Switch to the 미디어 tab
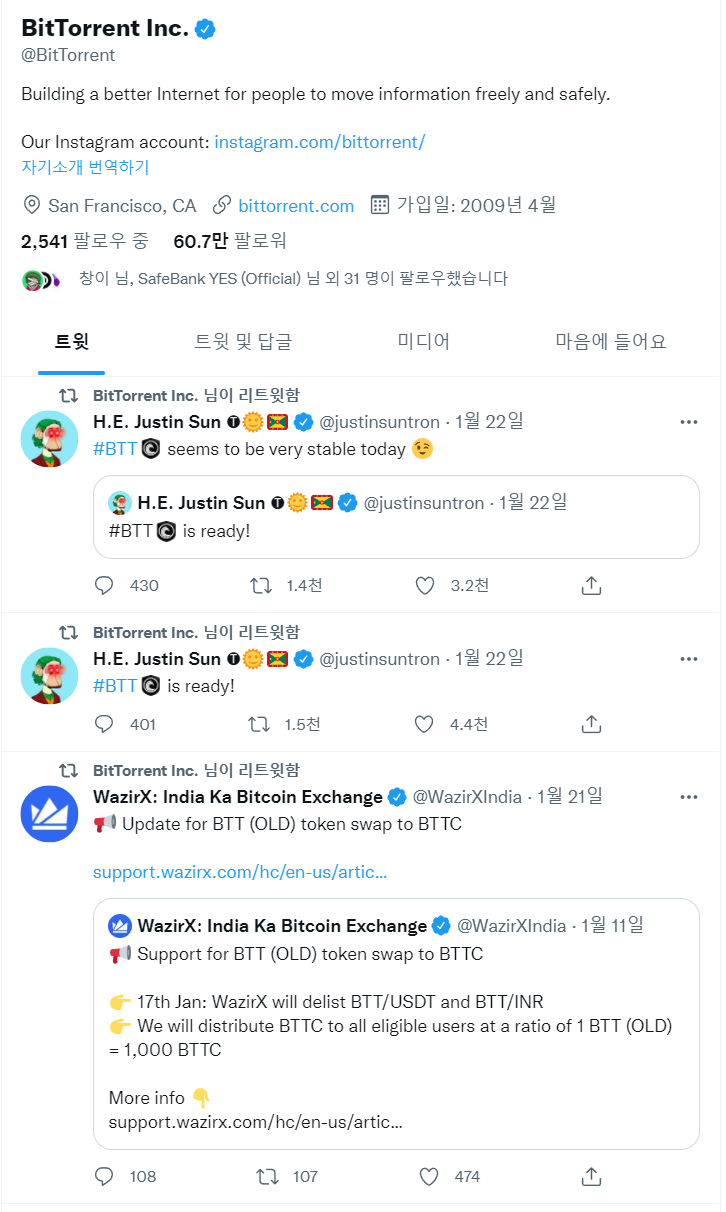726x1212 pixels. (x=423, y=341)
